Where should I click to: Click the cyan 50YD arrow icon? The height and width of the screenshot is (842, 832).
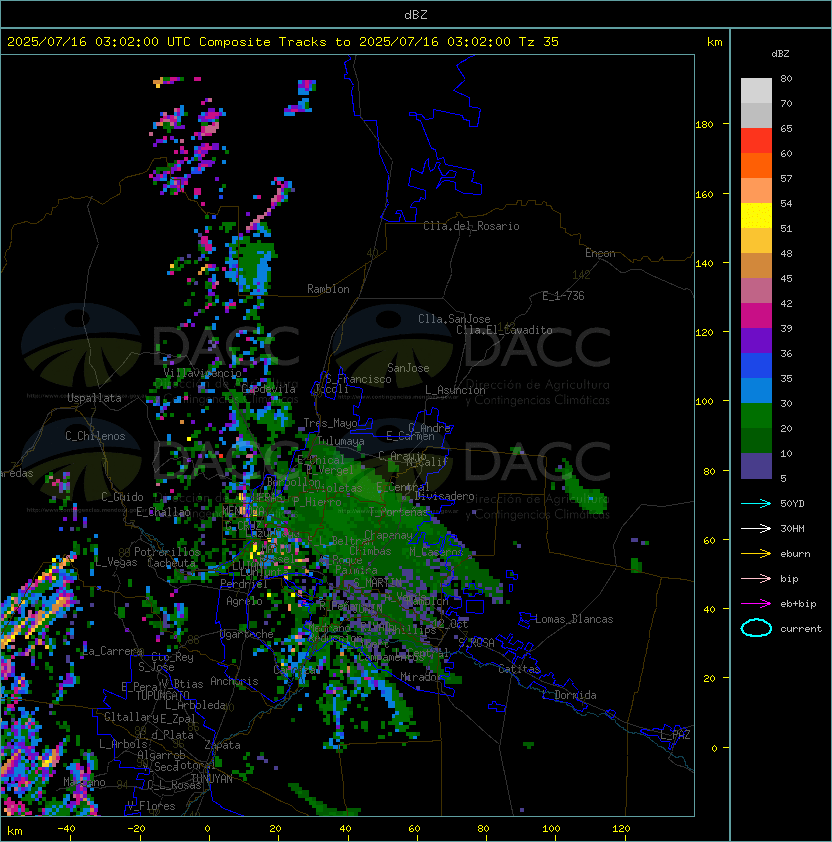point(756,503)
